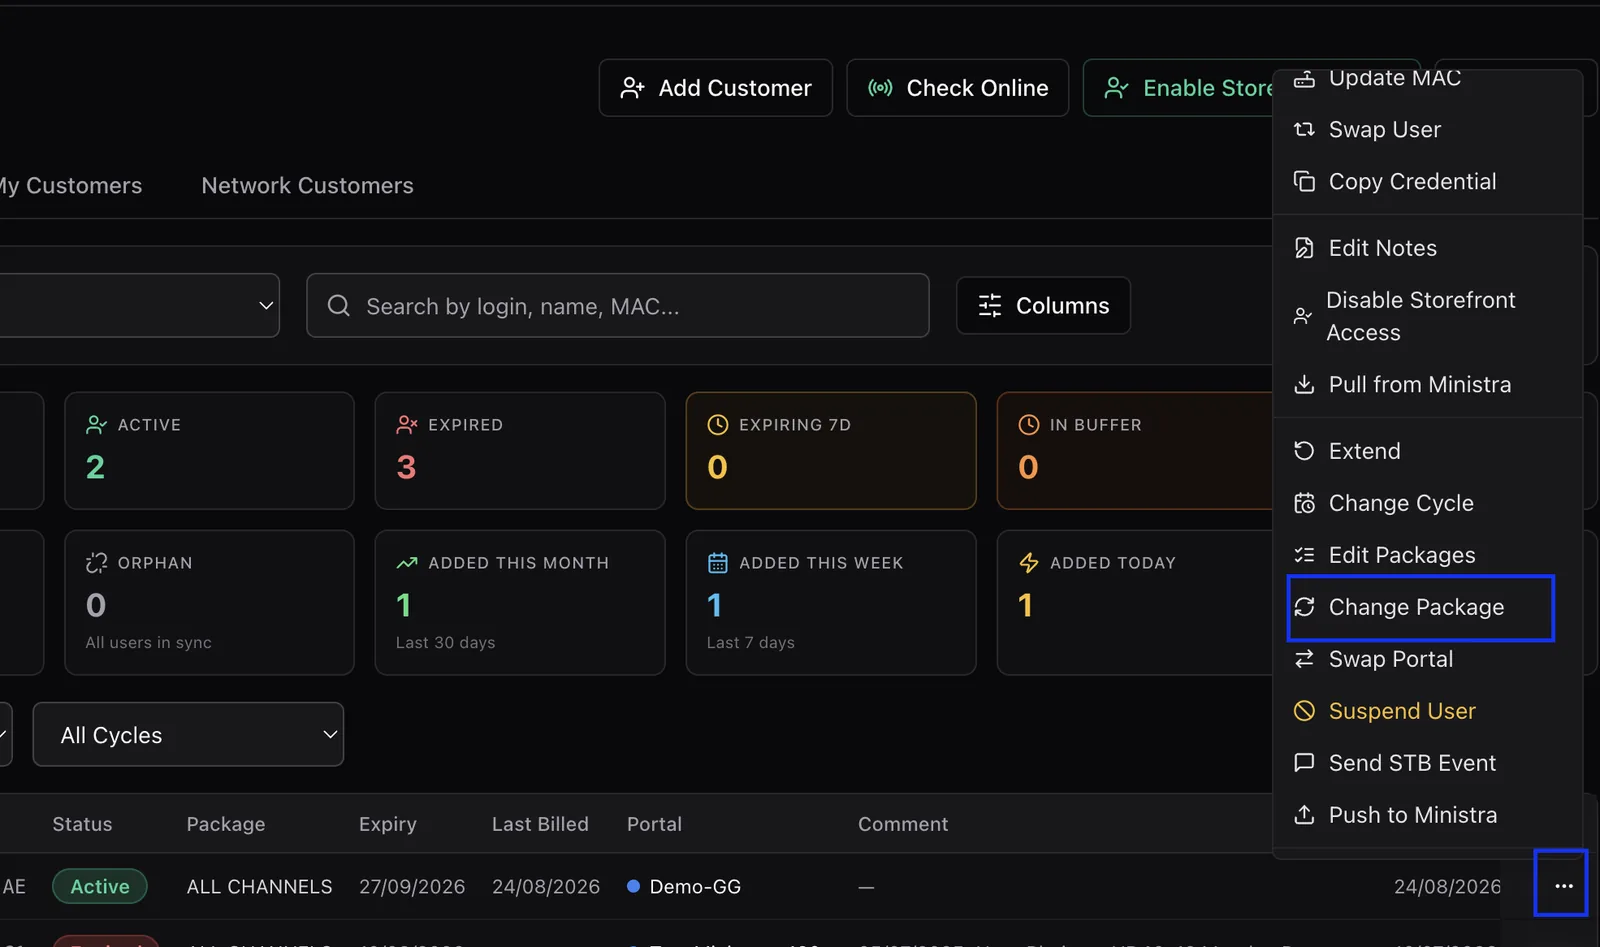Click the Orphan stat card

(x=209, y=602)
